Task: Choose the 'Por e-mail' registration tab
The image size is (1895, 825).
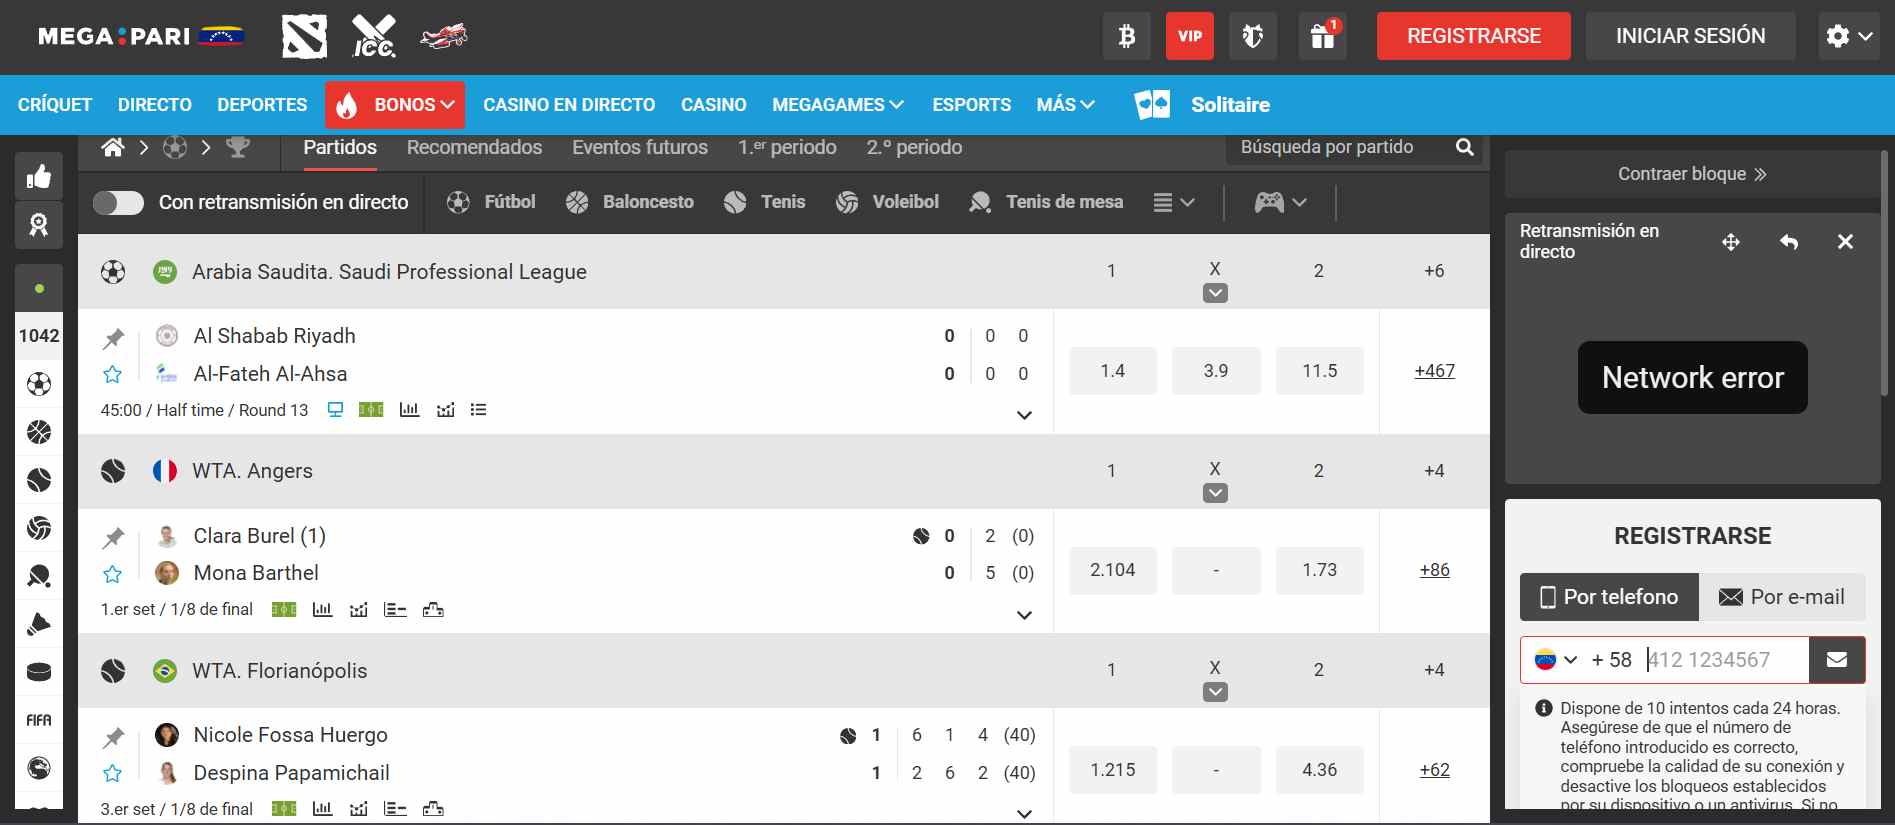Action: [1782, 597]
